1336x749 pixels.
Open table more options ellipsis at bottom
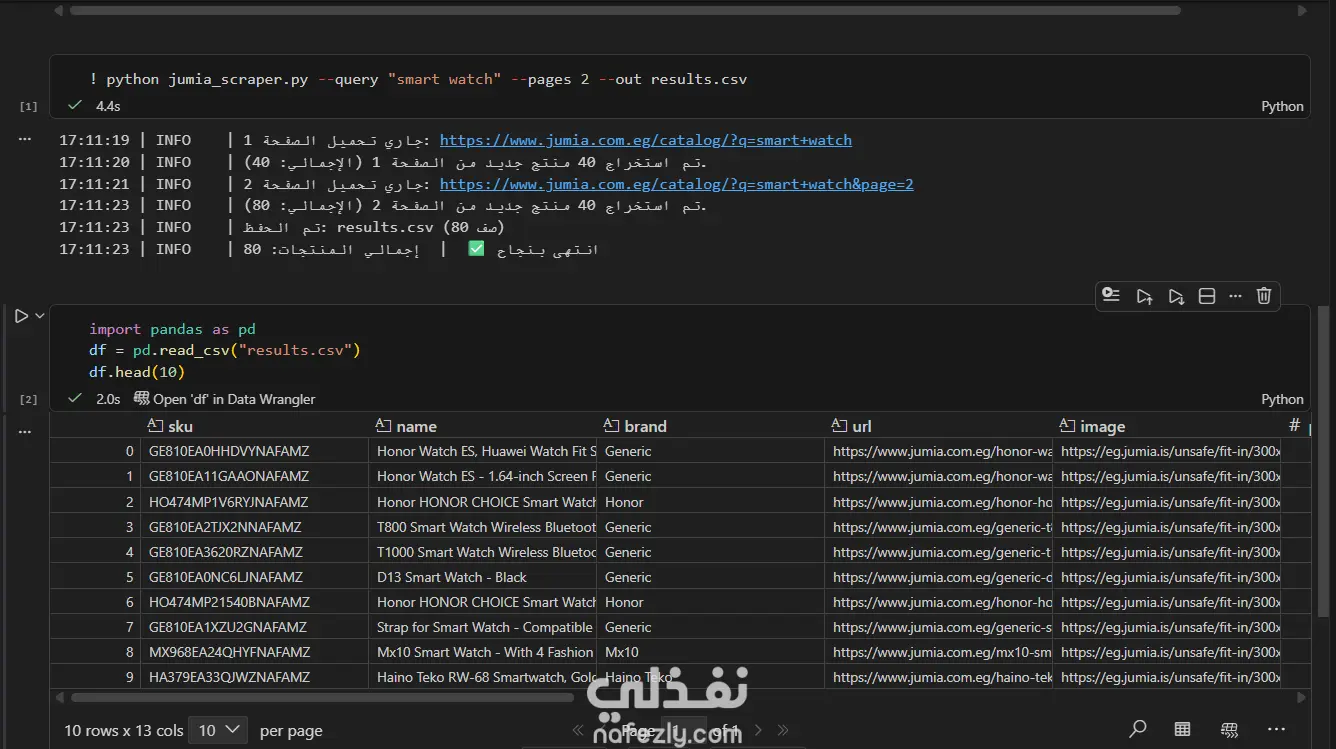point(1276,729)
